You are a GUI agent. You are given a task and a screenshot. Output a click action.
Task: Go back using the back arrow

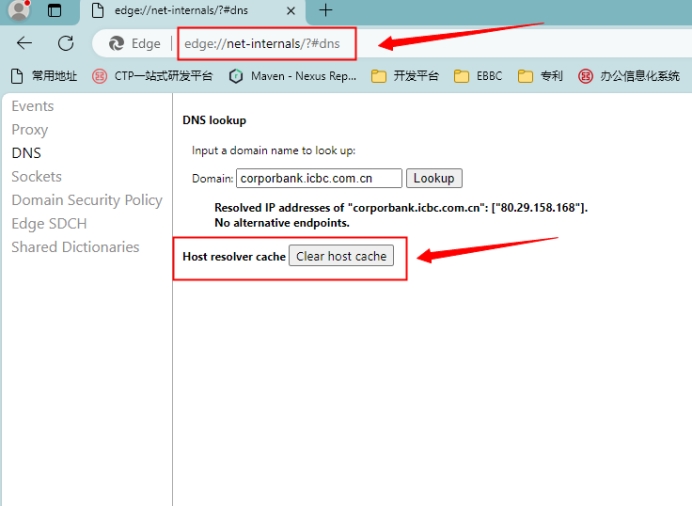pos(25,43)
